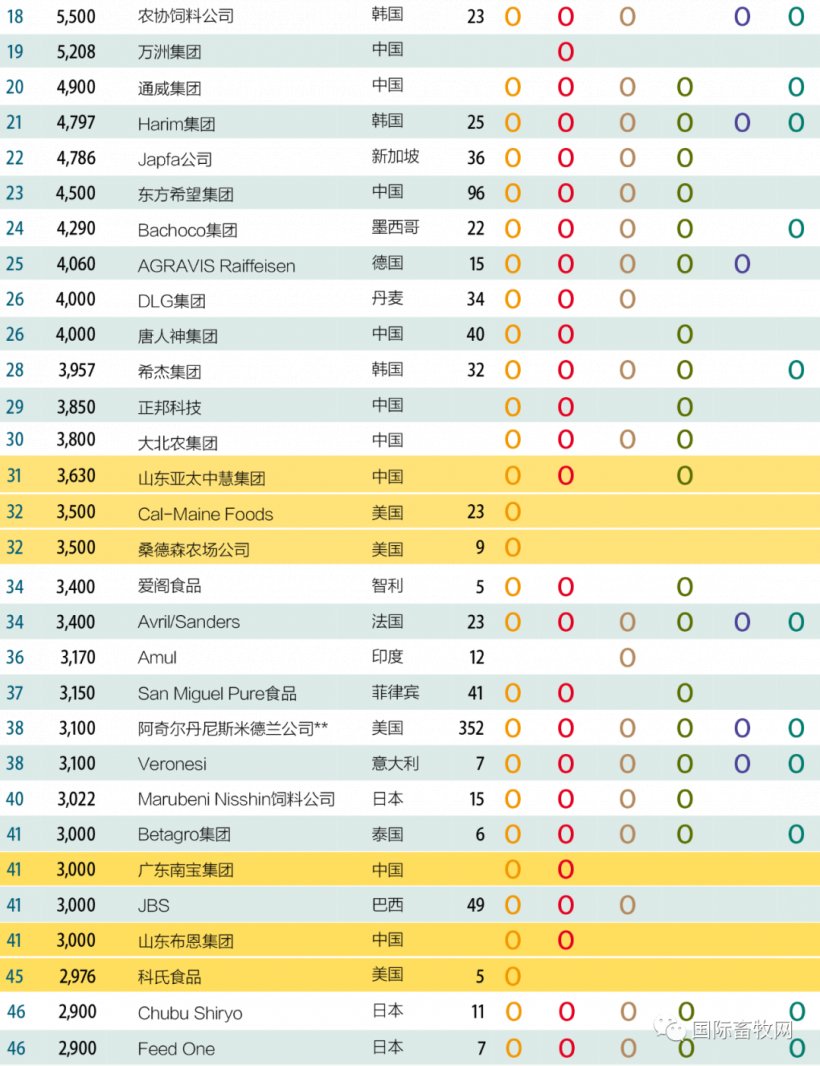Select the volume figure 5,208
820x1066 pixels.
coord(76,52)
